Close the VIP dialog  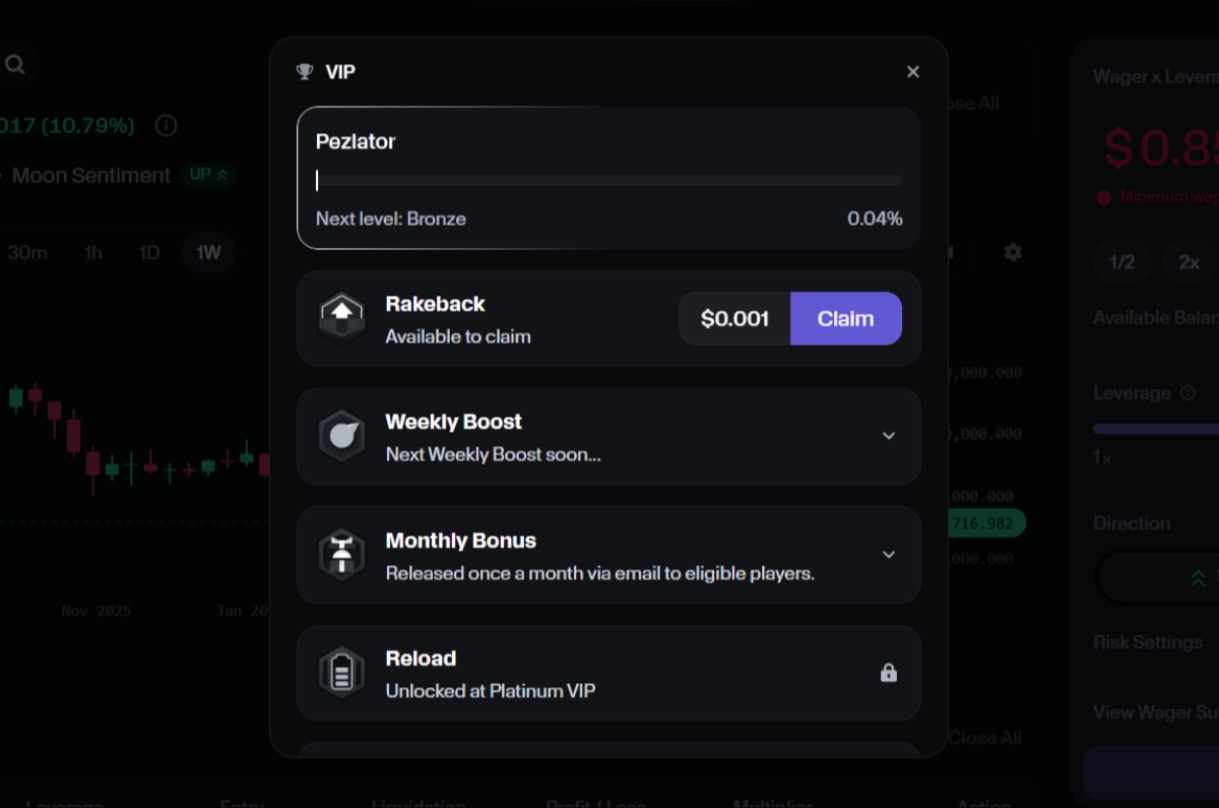[x=913, y=72]
